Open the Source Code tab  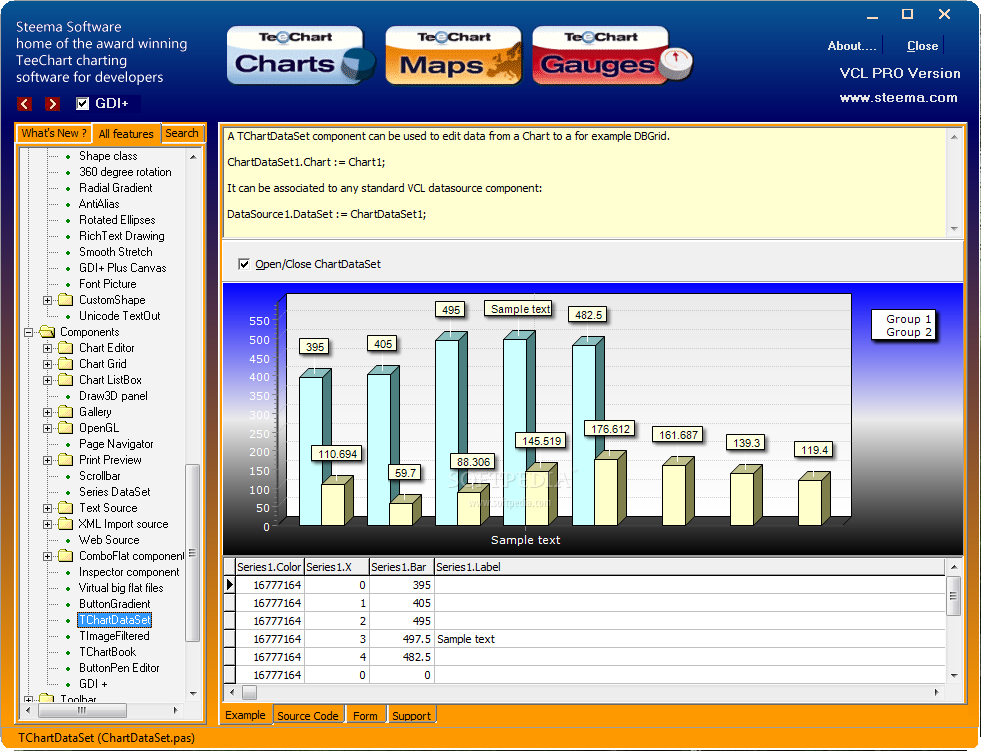pyautogui.click(x=308, y=715)
